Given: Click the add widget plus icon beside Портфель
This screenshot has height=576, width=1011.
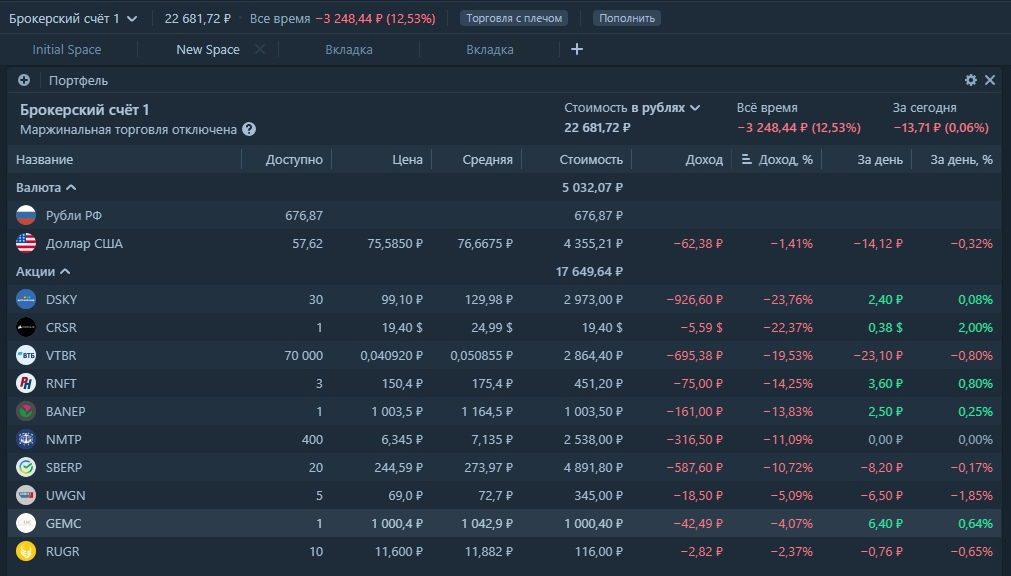Looking at the screenshot, I should [24, 80].
